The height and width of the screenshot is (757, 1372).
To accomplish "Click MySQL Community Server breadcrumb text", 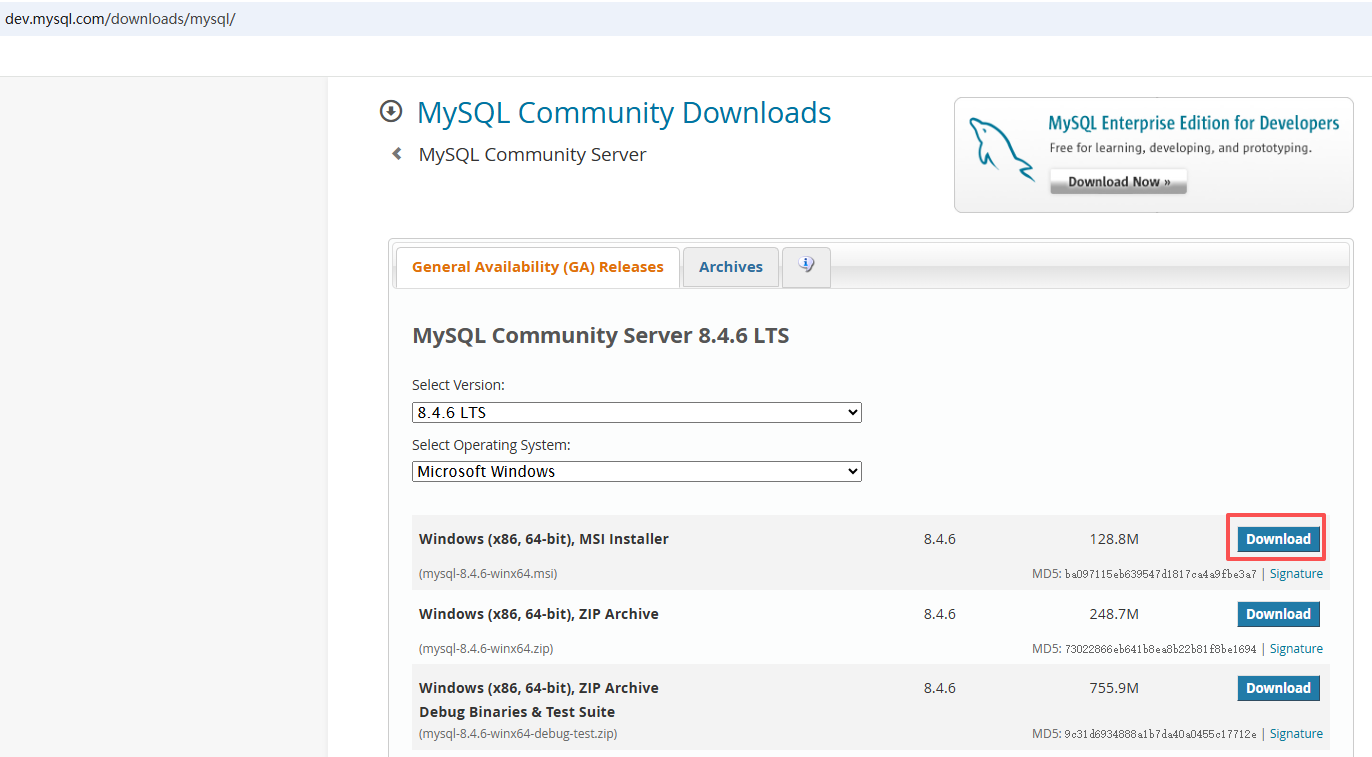I will [532, 155].
